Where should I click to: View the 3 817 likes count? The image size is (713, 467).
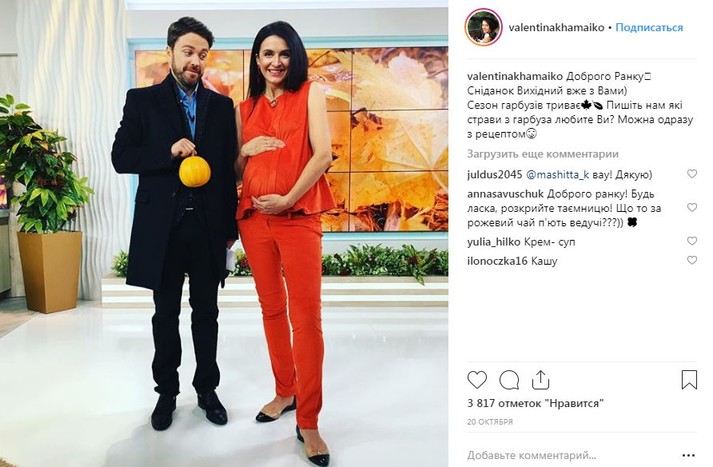pos(535,403)
